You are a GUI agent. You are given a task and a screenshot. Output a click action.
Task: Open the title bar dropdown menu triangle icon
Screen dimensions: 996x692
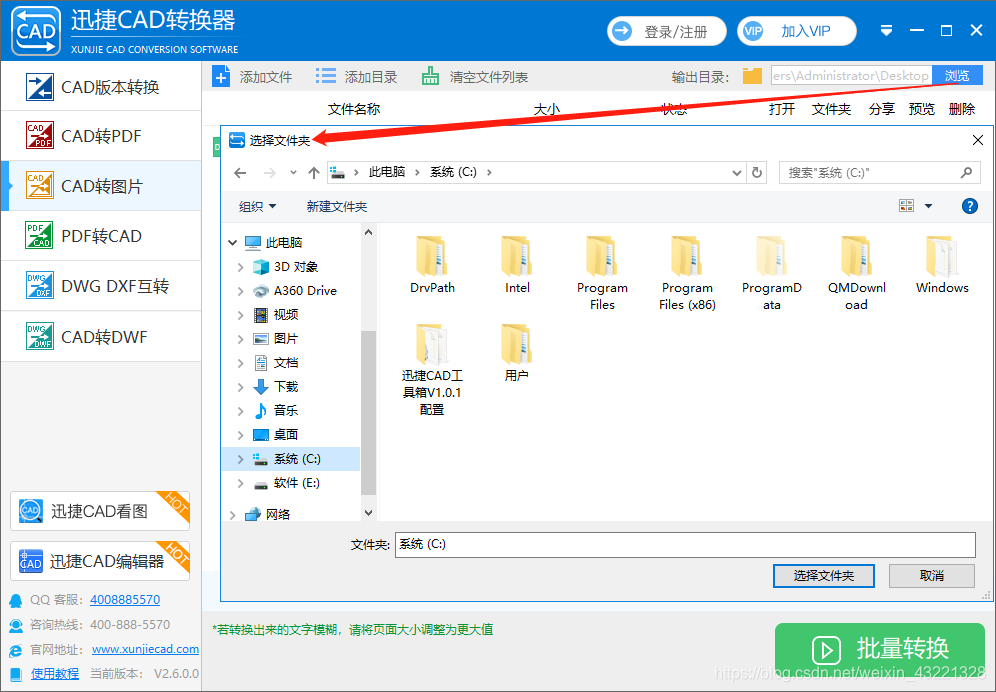[x=887, y=31]
